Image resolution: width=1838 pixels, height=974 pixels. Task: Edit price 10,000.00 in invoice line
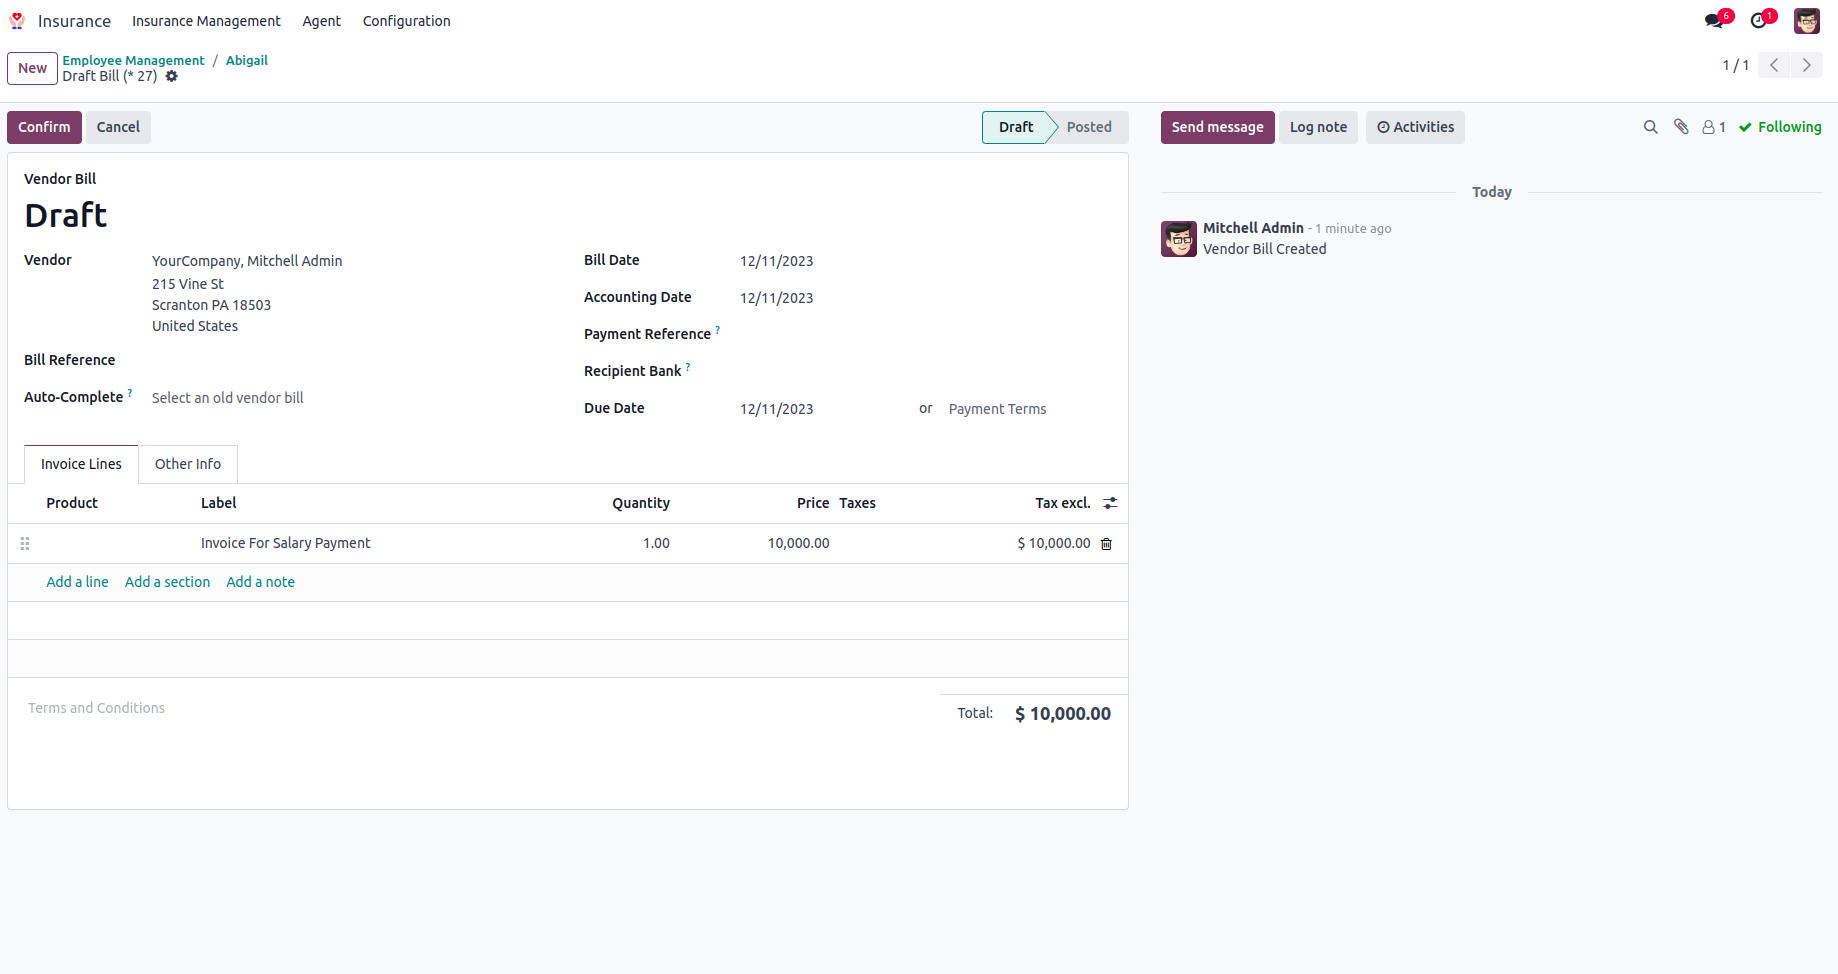(798, 543)
